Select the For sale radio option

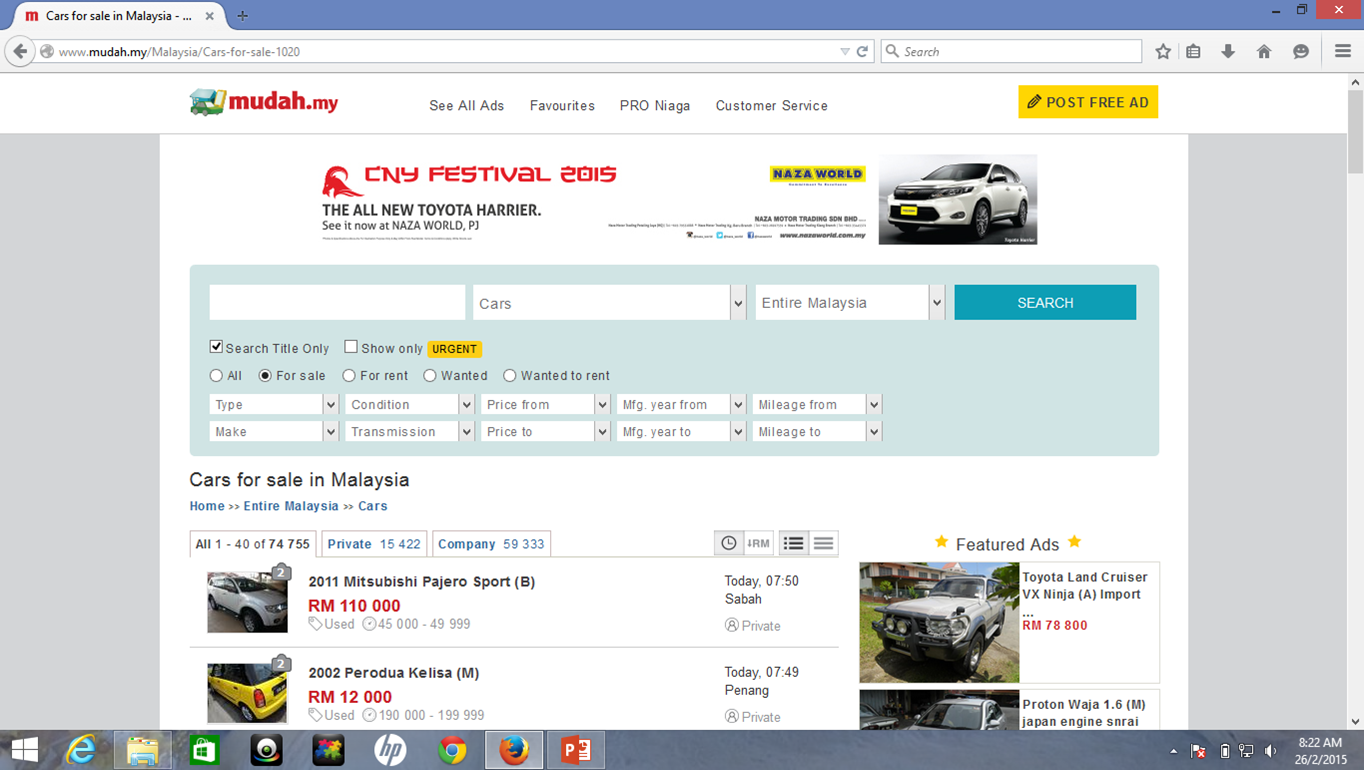[x=265, y=376]
